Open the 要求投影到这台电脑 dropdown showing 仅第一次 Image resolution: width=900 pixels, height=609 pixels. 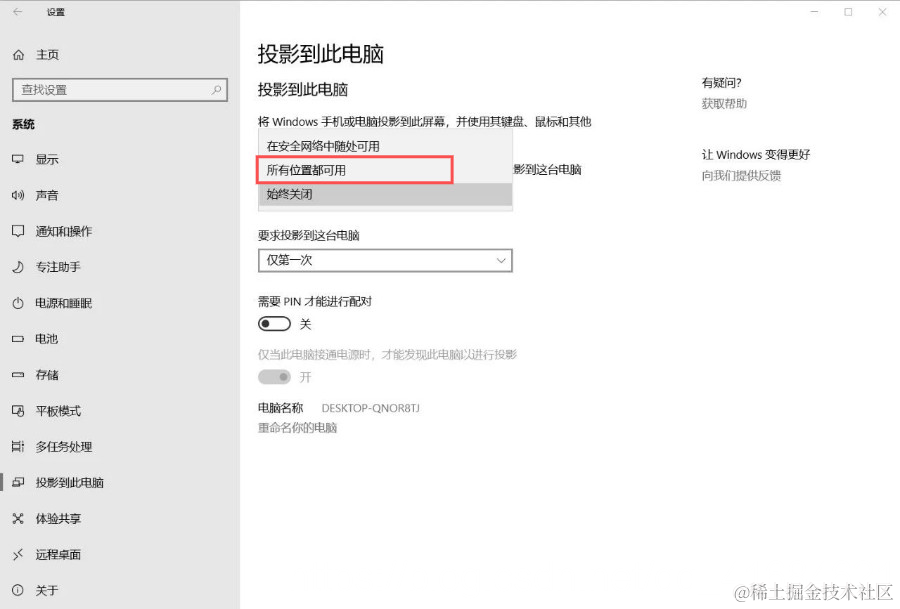[385, 260]
